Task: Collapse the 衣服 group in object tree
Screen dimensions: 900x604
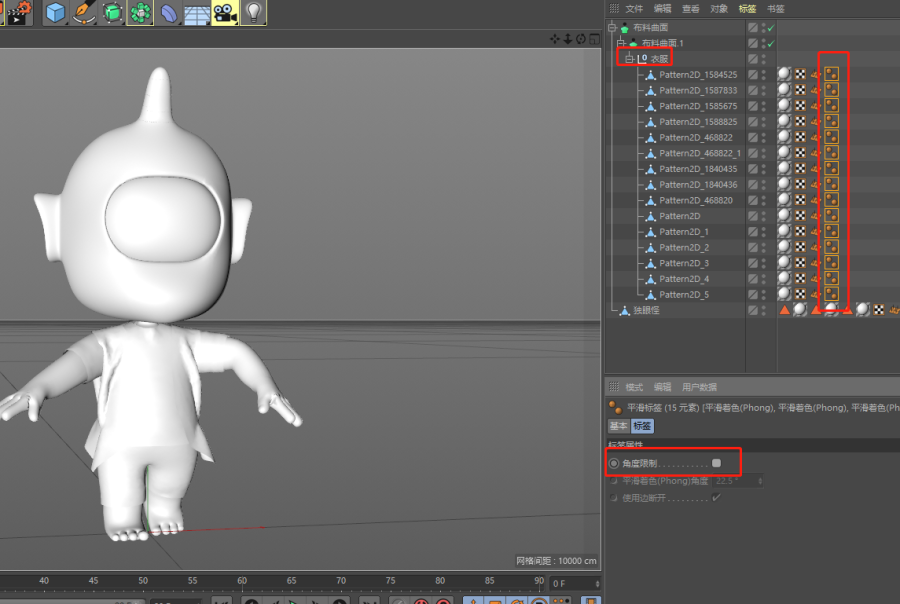Action: point(629,59)
